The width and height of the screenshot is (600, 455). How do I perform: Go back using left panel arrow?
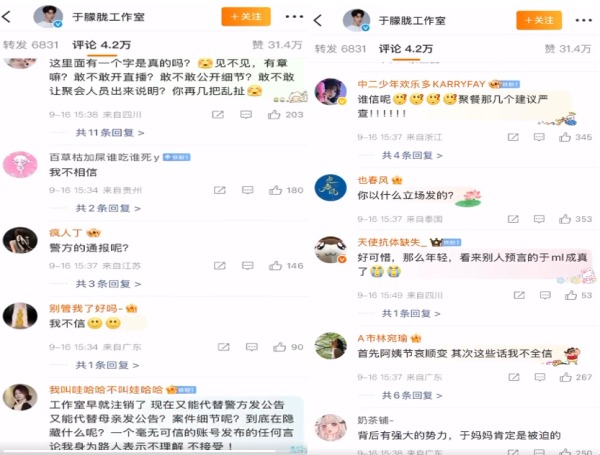[7, 17]
